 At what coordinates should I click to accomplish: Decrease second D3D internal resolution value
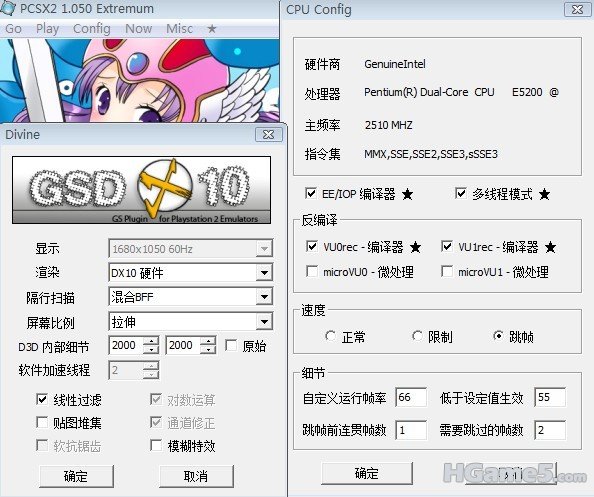[x=208, y=350]
